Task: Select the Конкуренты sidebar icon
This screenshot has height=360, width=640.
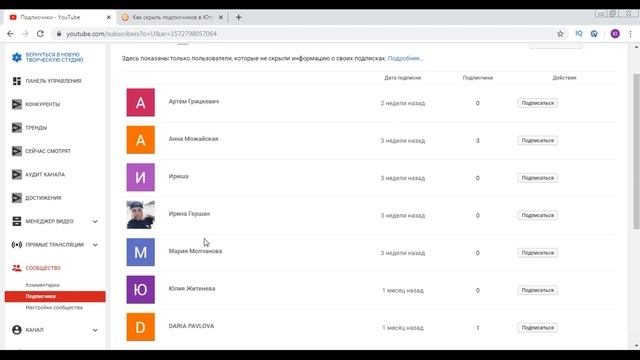Action: [16, 104]
